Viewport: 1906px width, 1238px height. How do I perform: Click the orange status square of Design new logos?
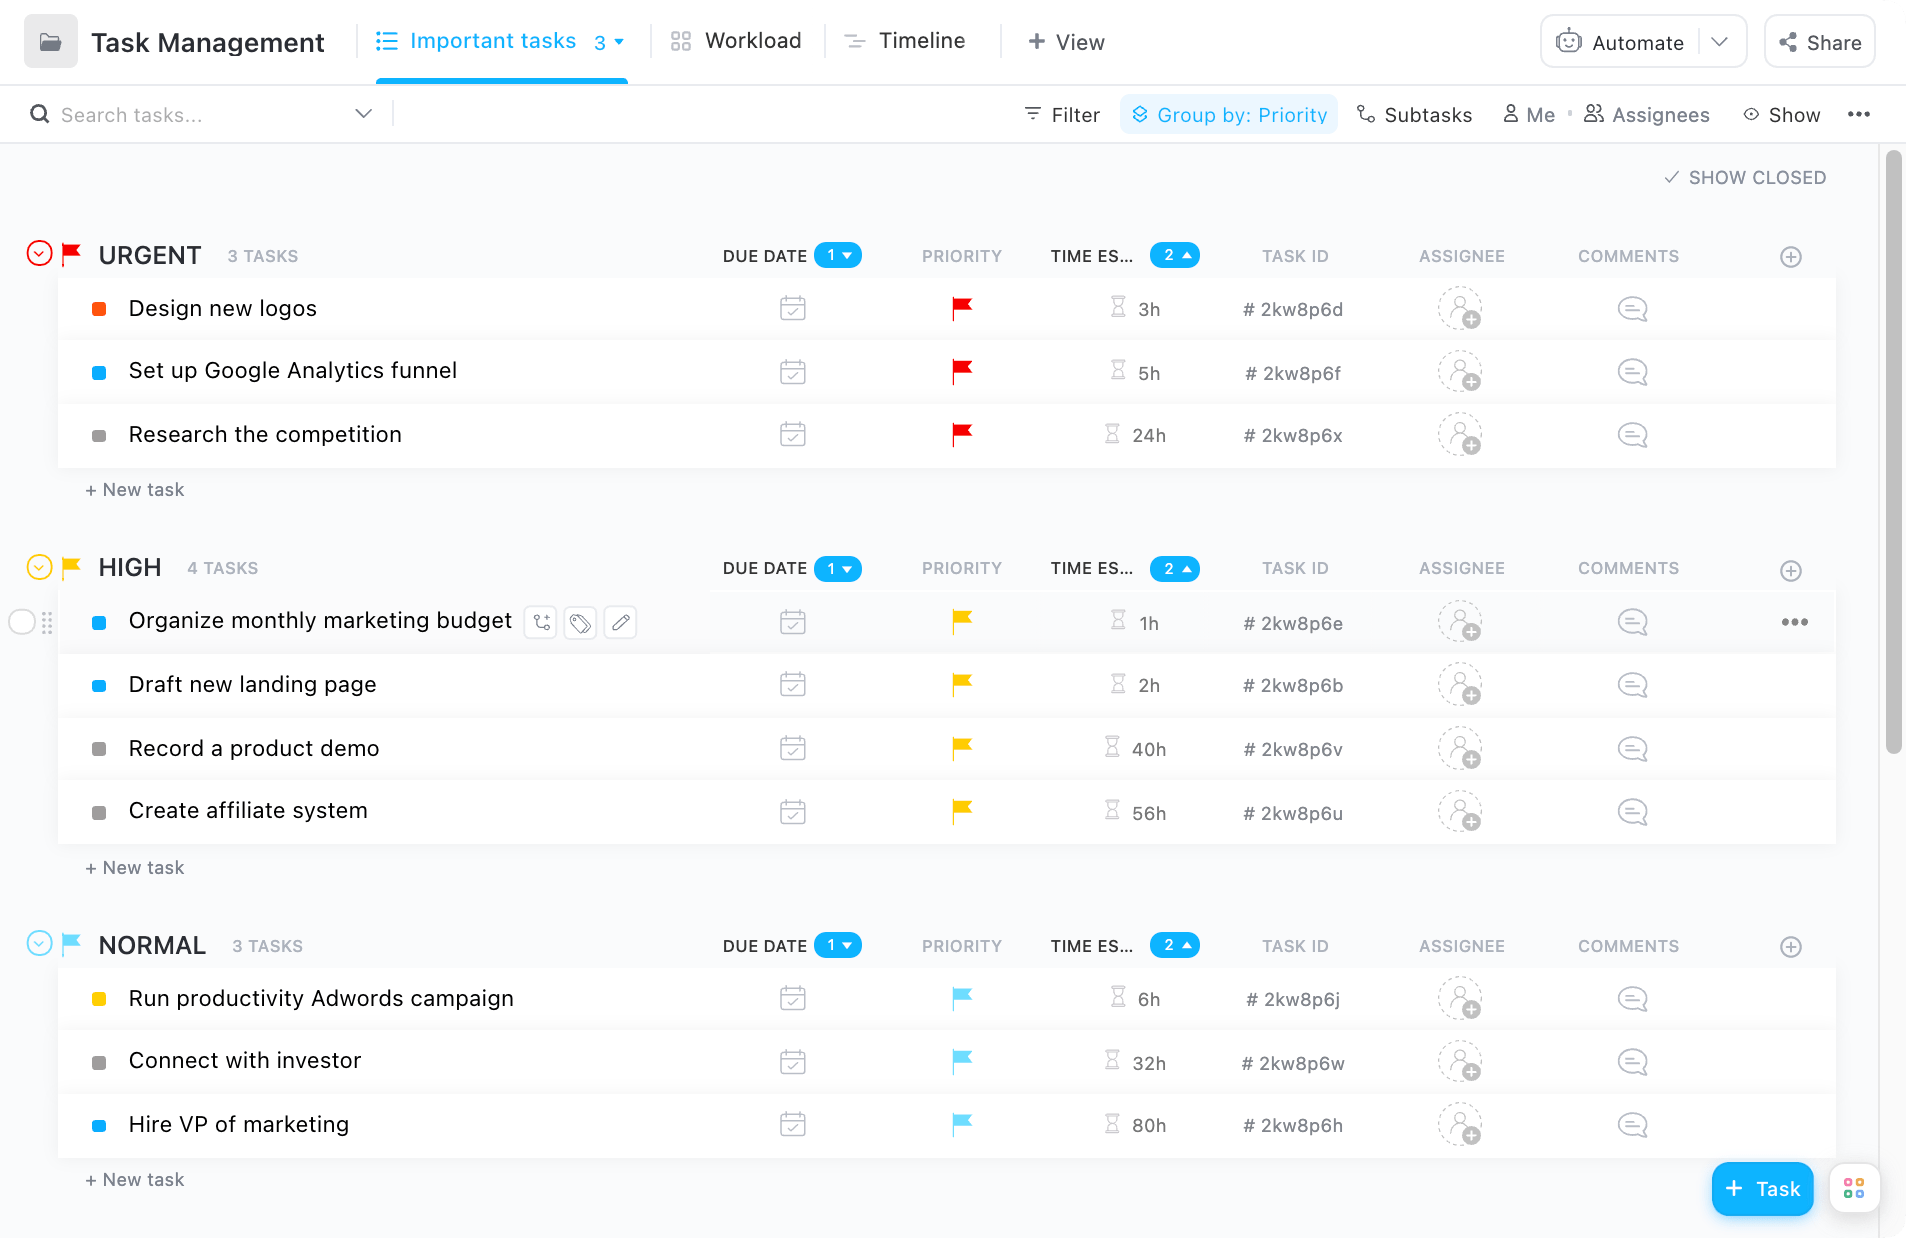[x=99, y=309]
